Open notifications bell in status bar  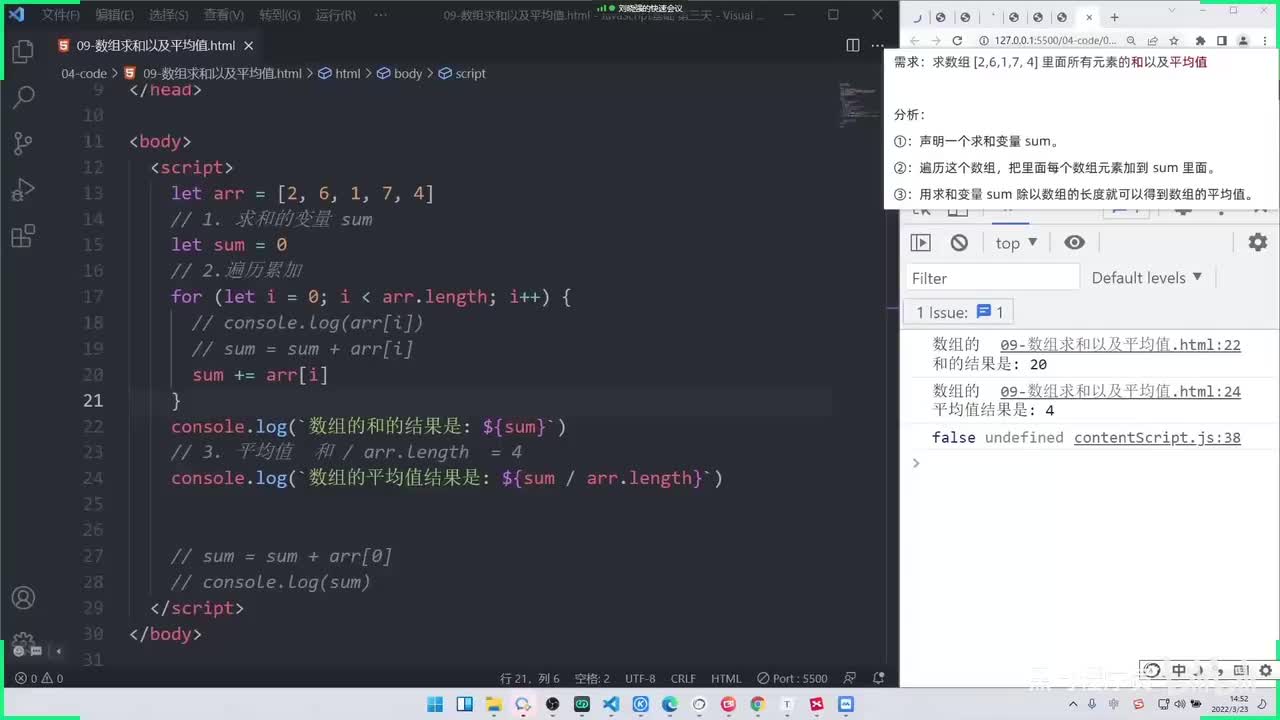(x=878, y=678)
